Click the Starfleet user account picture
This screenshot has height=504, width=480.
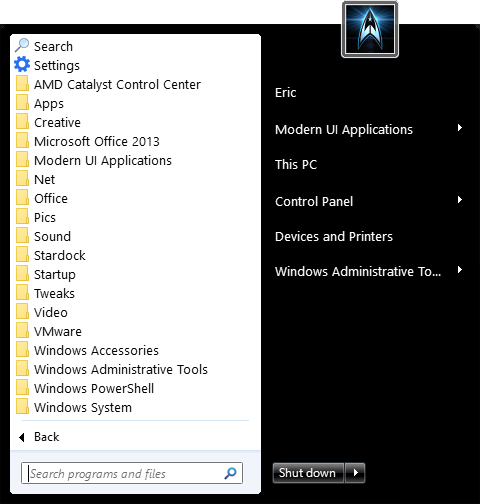click(x=370, y=29)
